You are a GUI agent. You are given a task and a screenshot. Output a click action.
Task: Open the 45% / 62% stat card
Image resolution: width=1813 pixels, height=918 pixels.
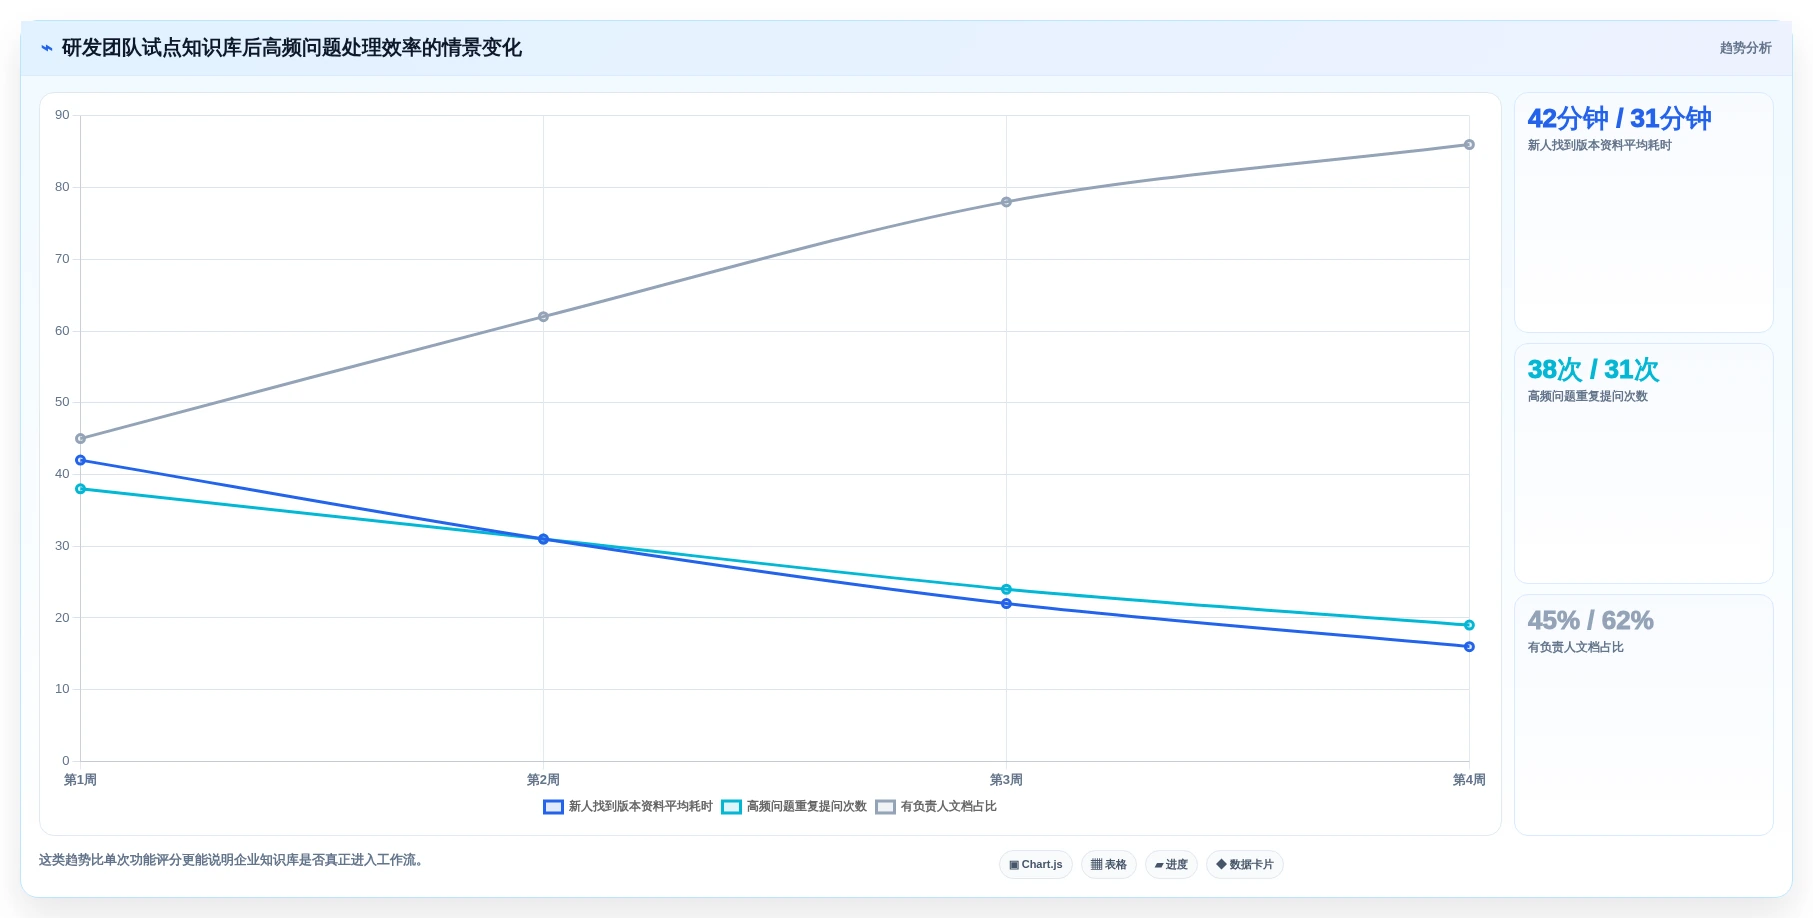(1644, 715)
